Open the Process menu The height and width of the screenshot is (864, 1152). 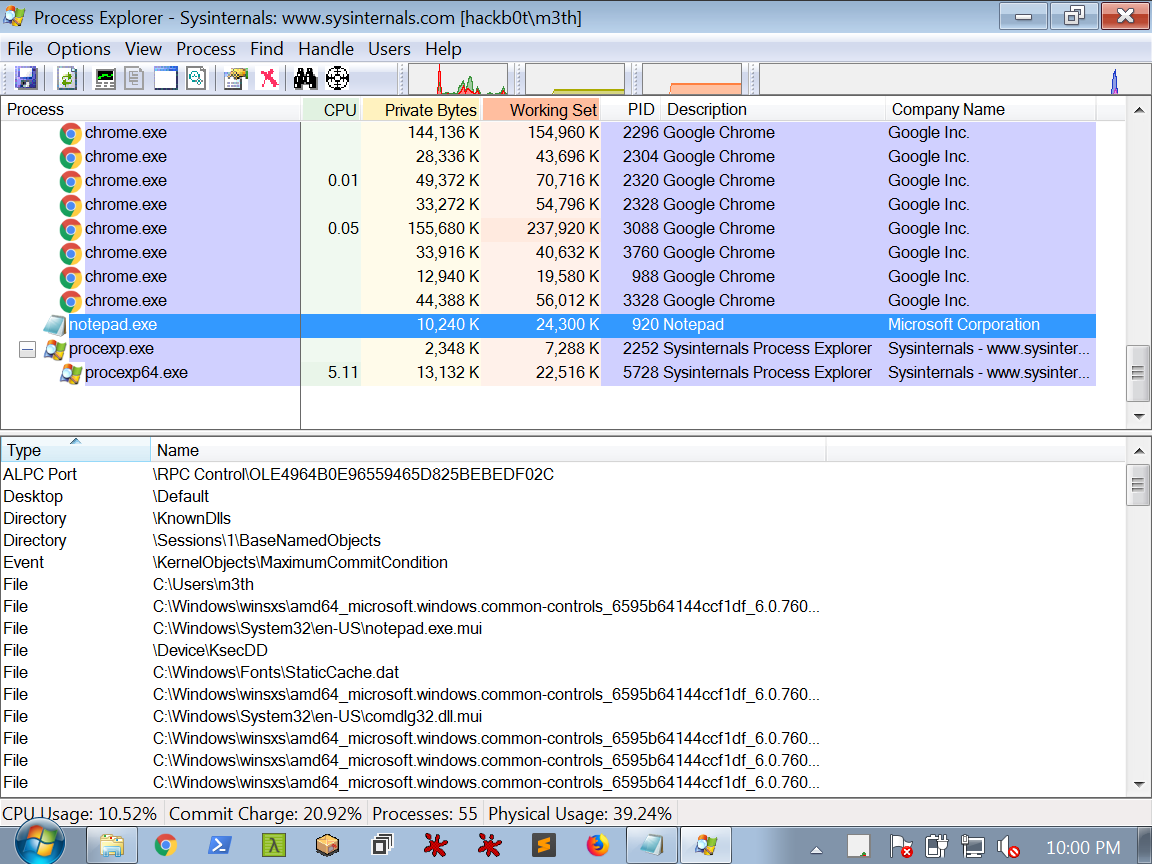pos(206,49)
